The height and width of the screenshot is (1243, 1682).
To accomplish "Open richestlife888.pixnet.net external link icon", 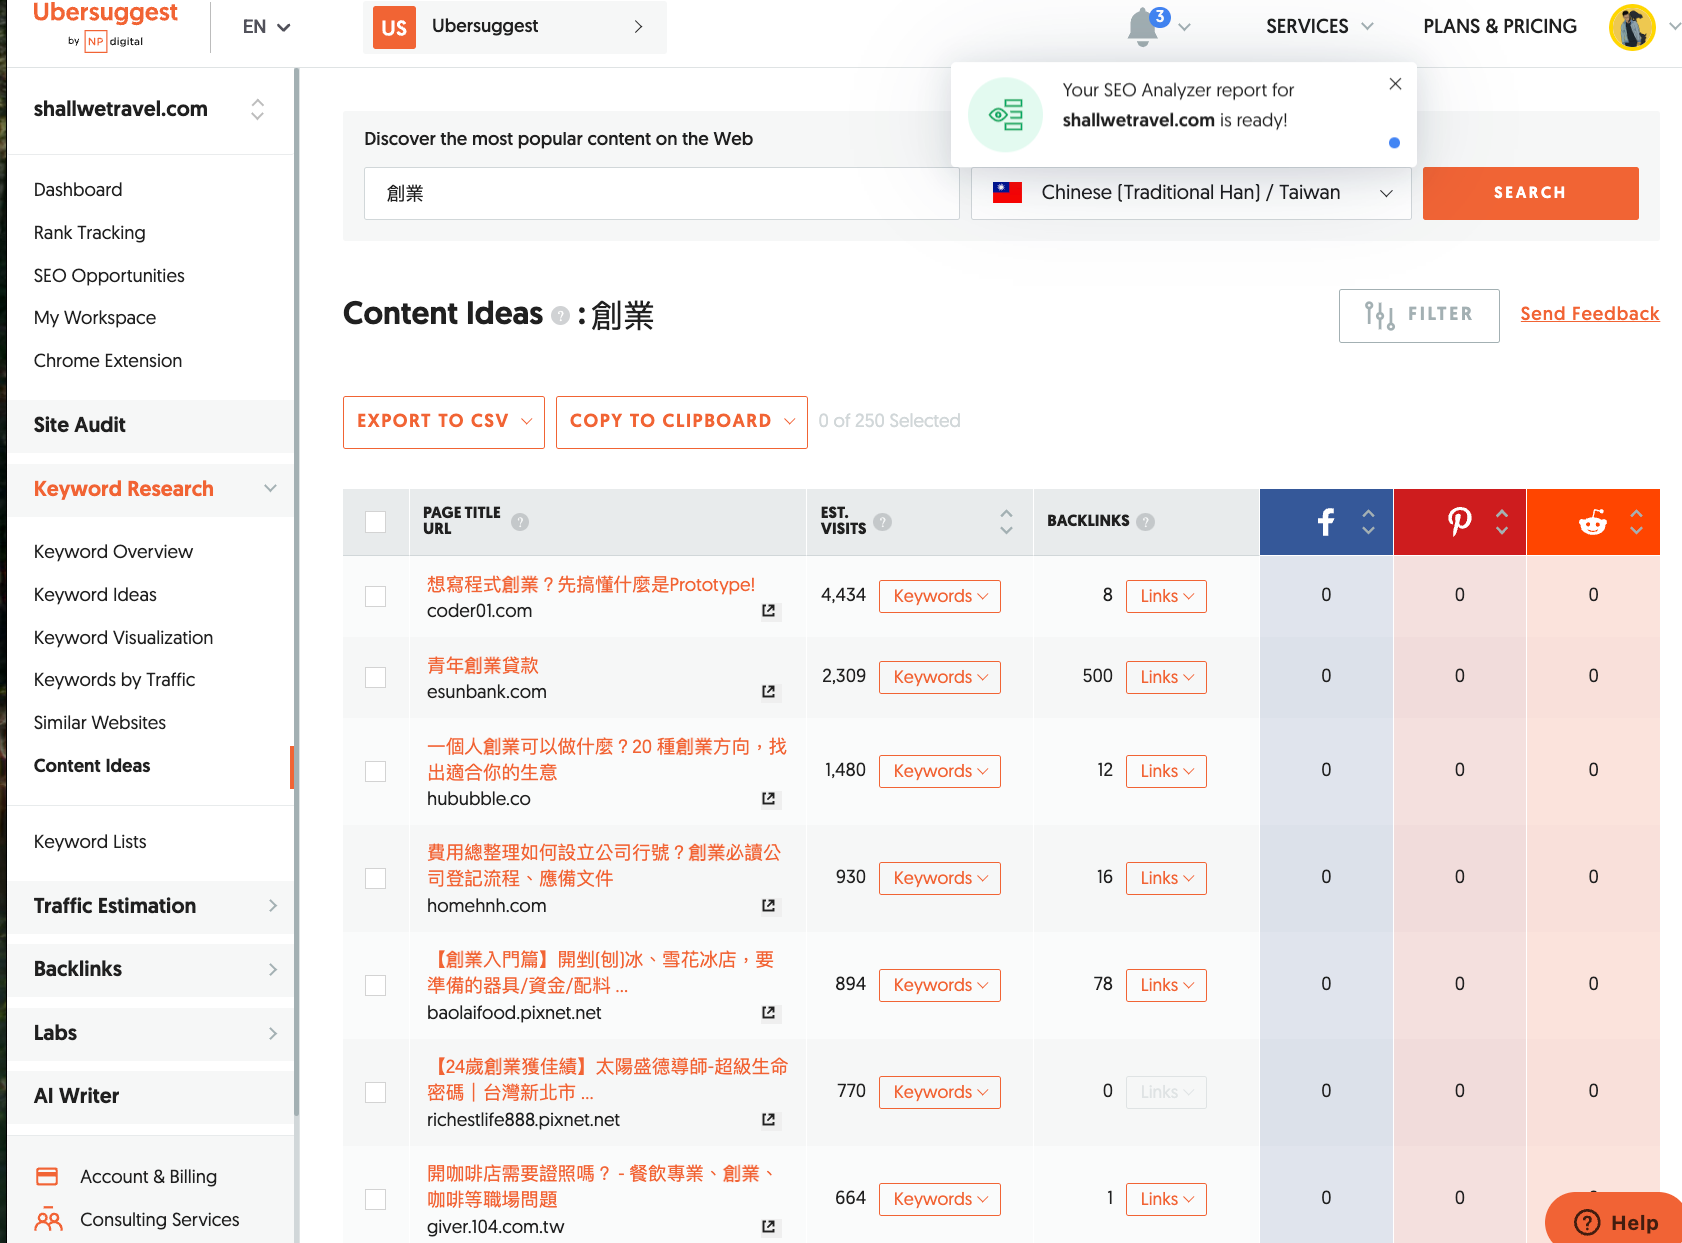I will click(768, 1119).
